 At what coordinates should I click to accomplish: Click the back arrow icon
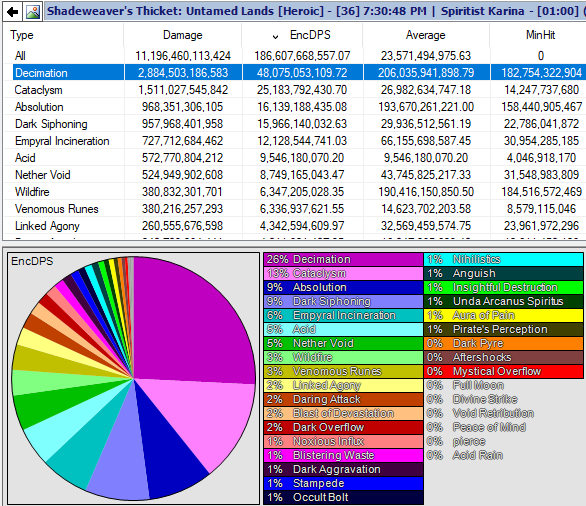coord(12,12)
